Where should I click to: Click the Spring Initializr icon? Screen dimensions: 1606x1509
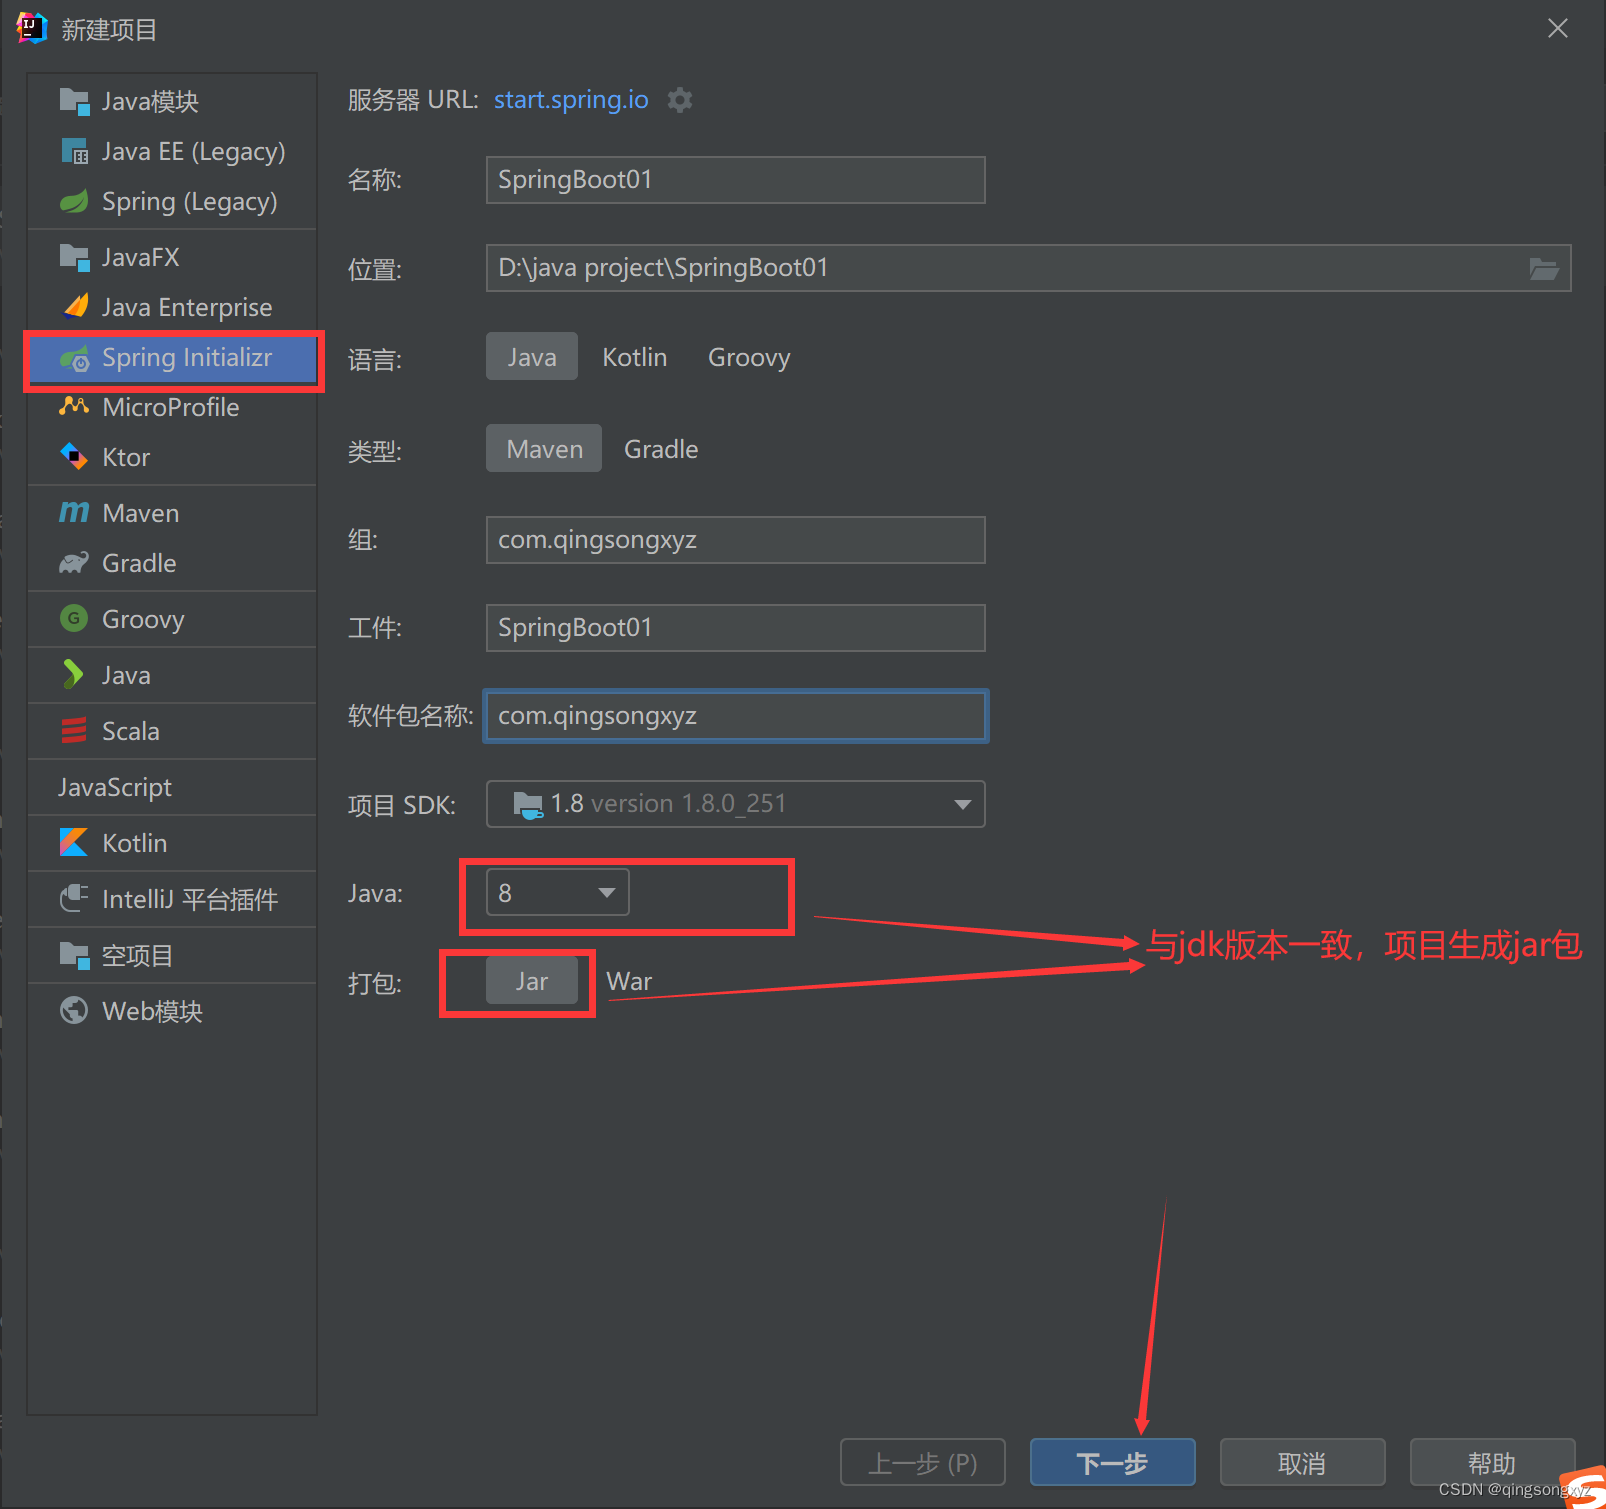pos(74,358)
